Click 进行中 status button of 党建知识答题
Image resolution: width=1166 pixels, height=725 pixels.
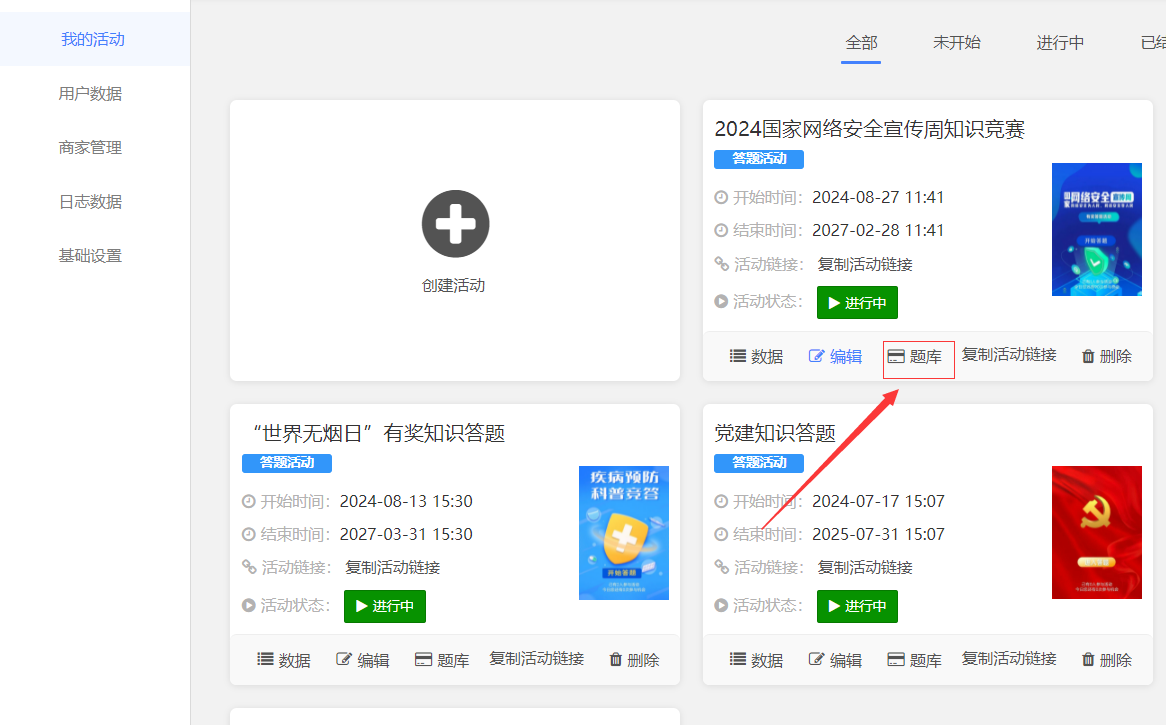point(857,606)
